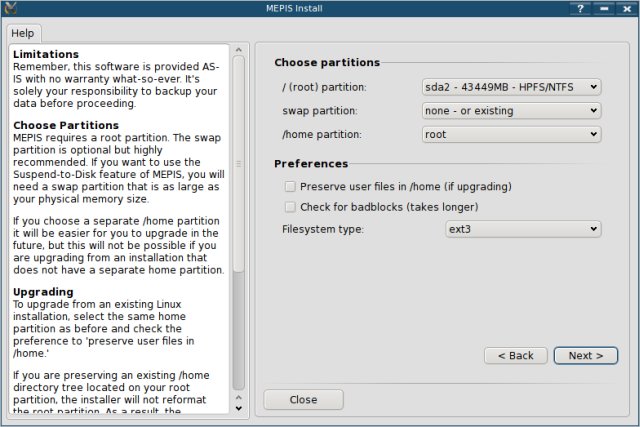Viewport: 640px width, 427px height.
Task: Click the '/ (root) partition:' label
Action: click(324, 87)
